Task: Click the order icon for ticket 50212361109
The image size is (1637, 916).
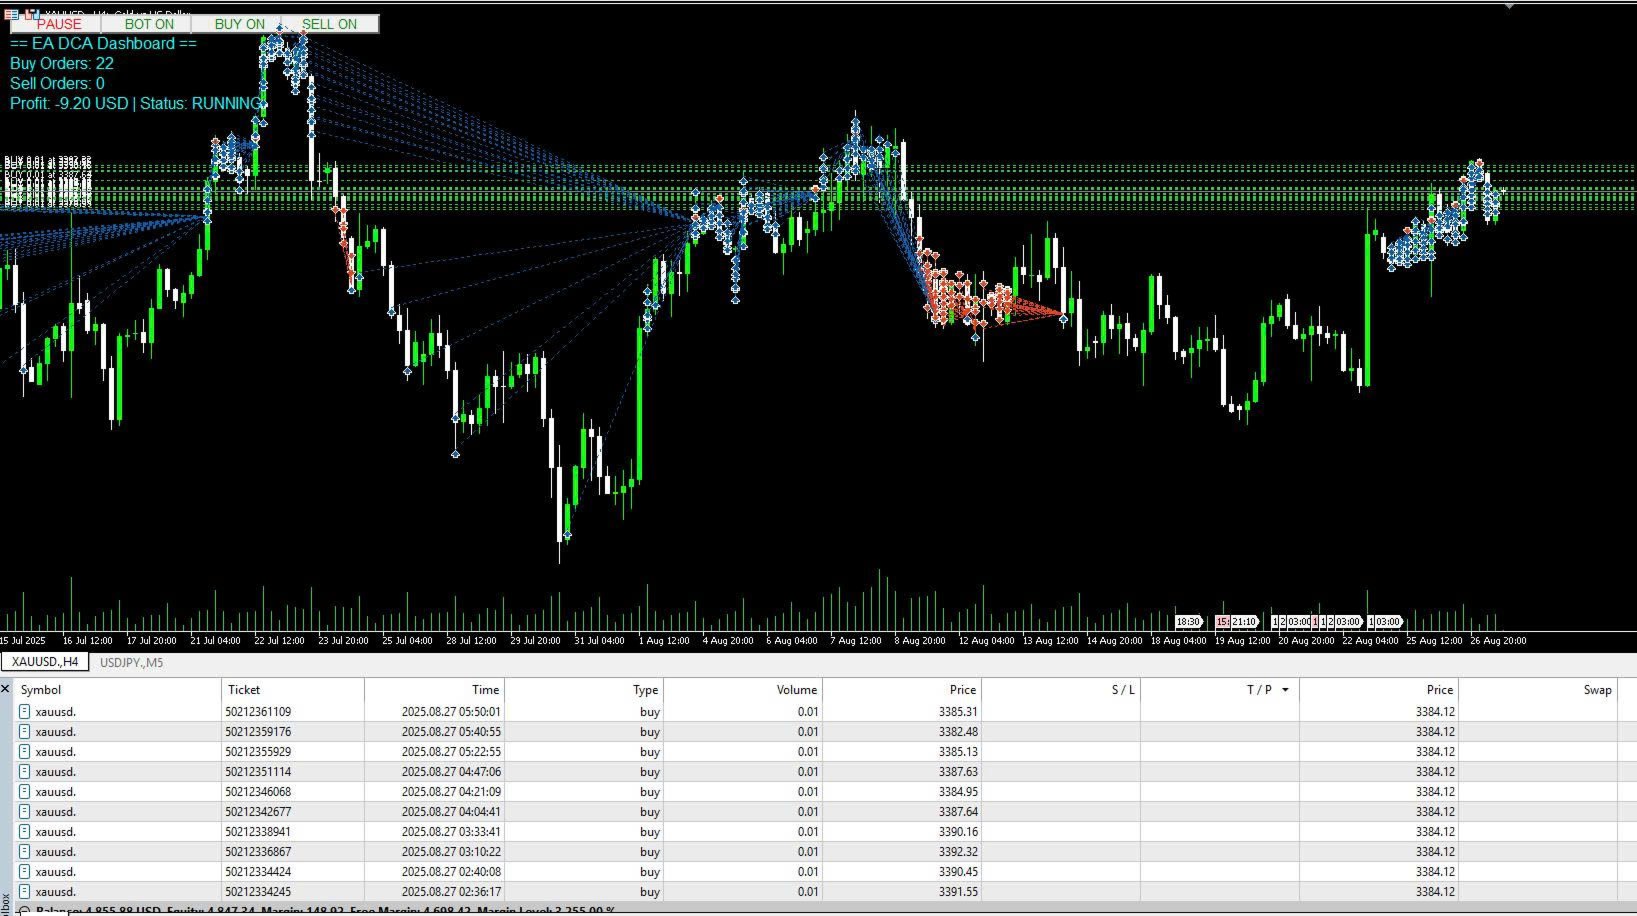Action: pyautogui.click(x=25, y=712)
